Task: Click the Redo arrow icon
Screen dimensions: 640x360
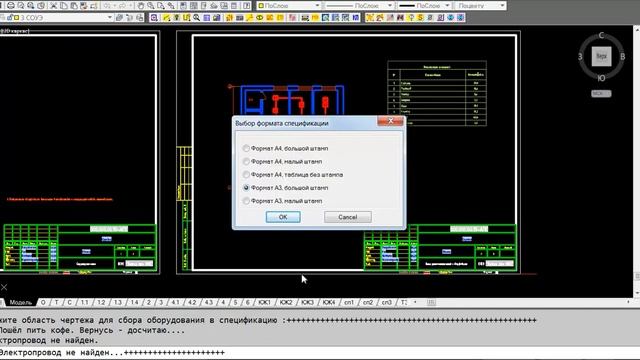Action: [x=122, y=6]
